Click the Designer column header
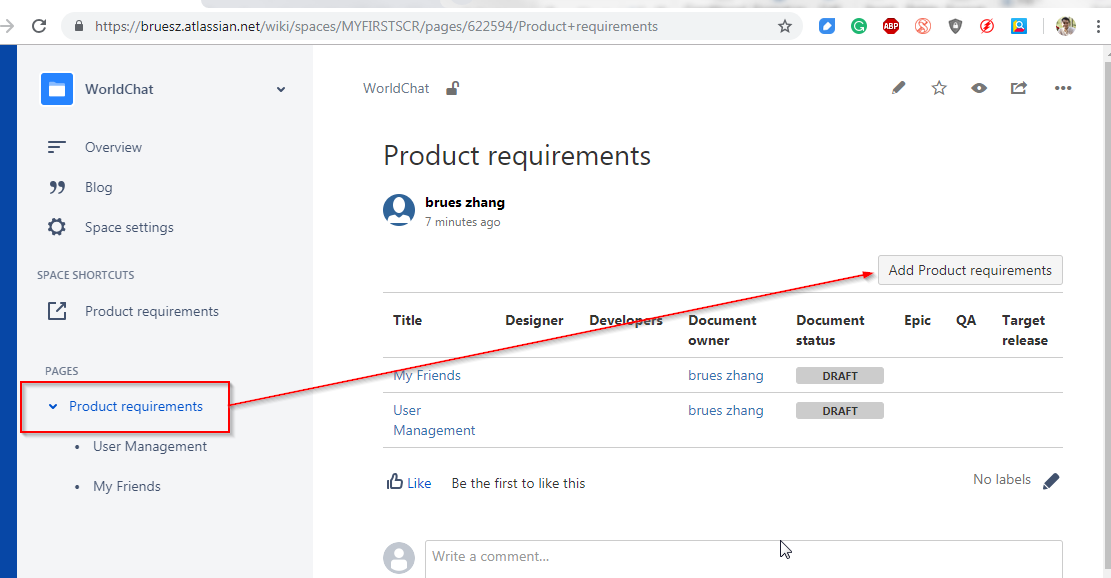This screenshot has width=1111, height=578. [534, 320]
